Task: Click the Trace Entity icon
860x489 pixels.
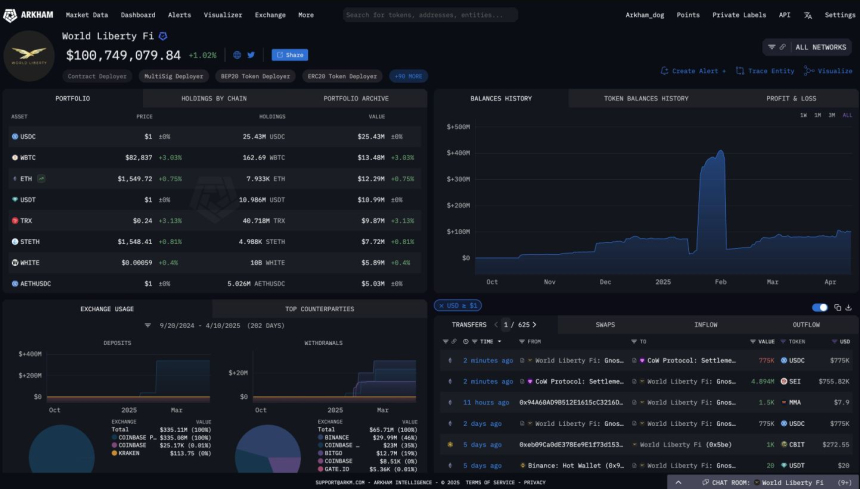Action: click(x=740, y=71)
